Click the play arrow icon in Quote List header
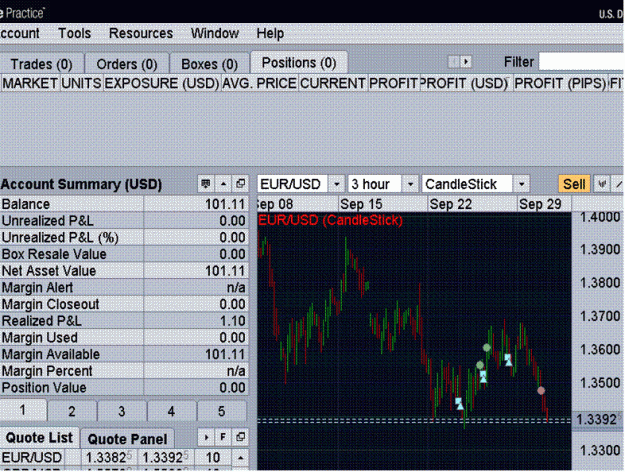 click(206, 437)
